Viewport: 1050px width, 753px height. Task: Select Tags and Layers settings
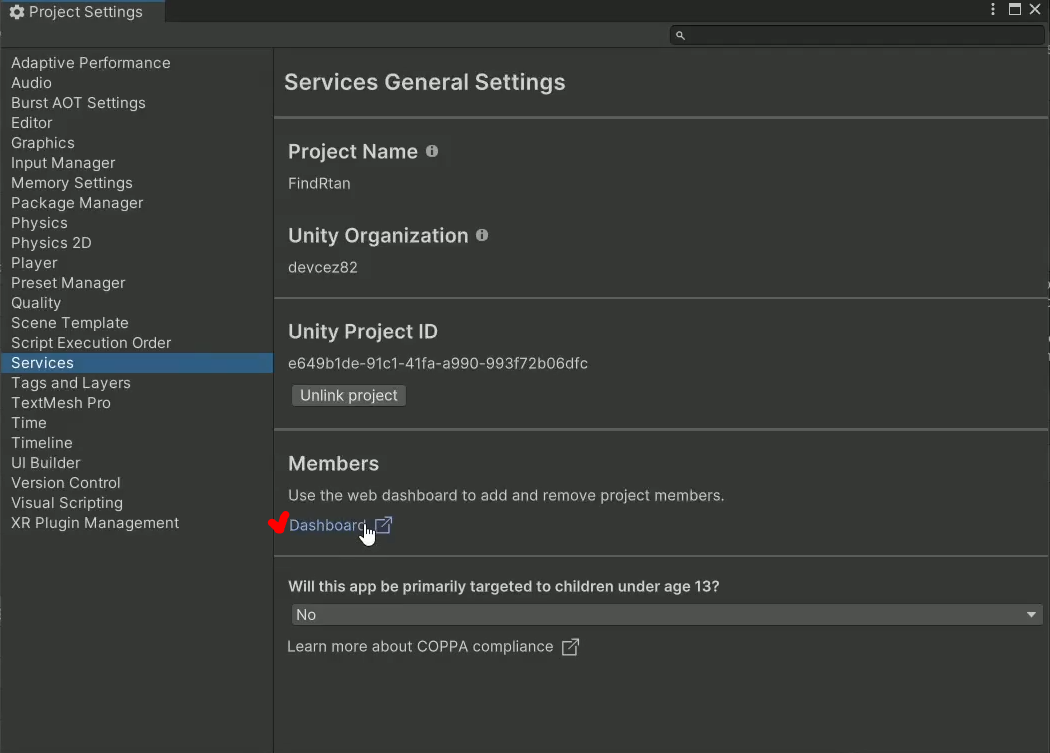click(x=71, y=383)
